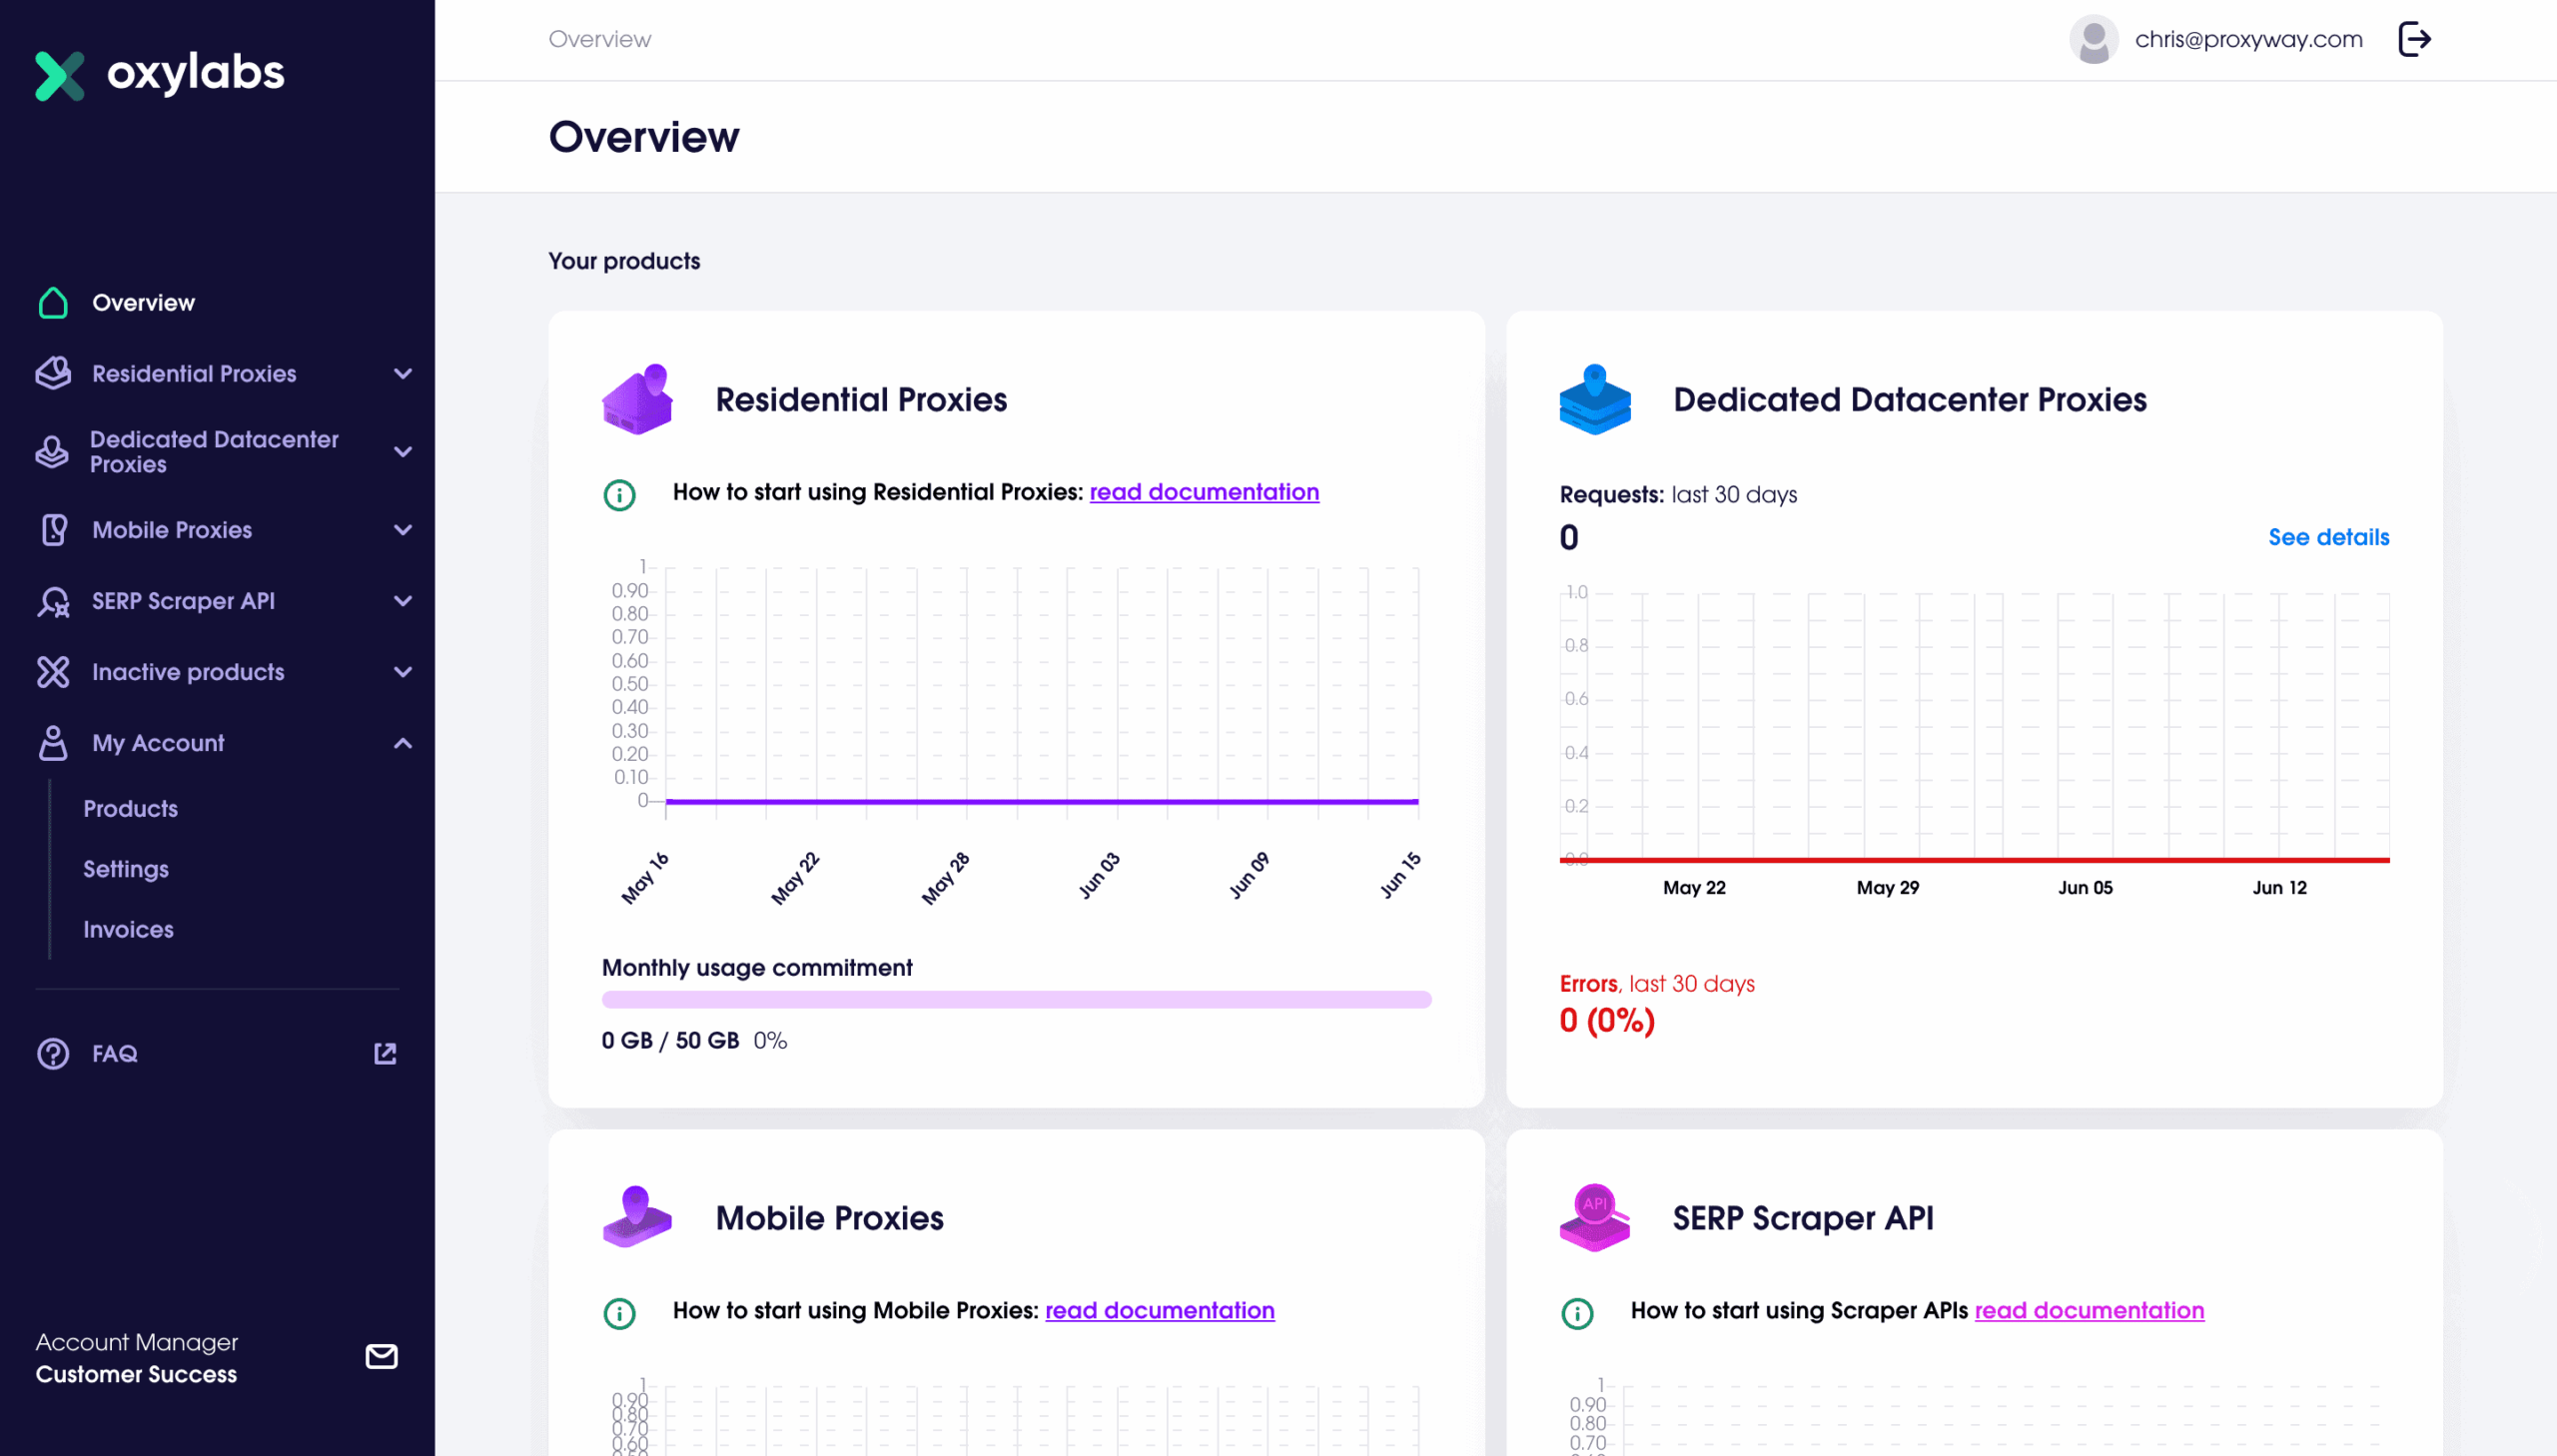This screenshot has height=1456, width=2557.
Task: Expand the Mobile Proxies sidebar chevron
Action: click(403, 530)
